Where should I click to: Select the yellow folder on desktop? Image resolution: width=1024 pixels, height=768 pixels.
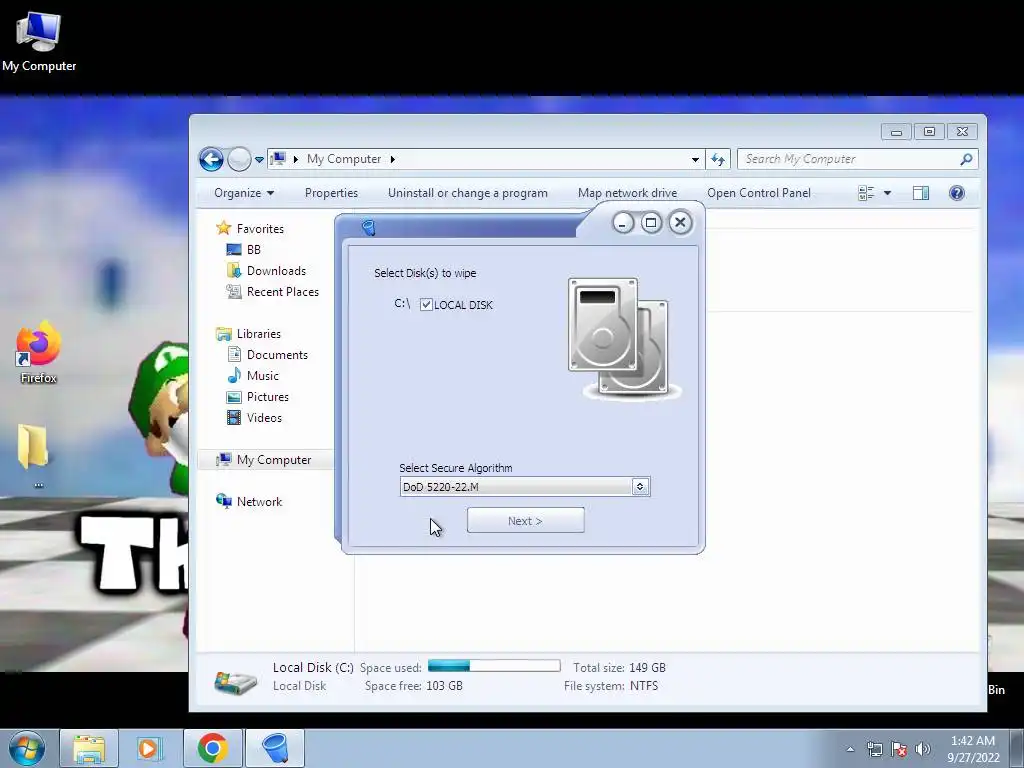pyautogui.click(x=33, y=447)
